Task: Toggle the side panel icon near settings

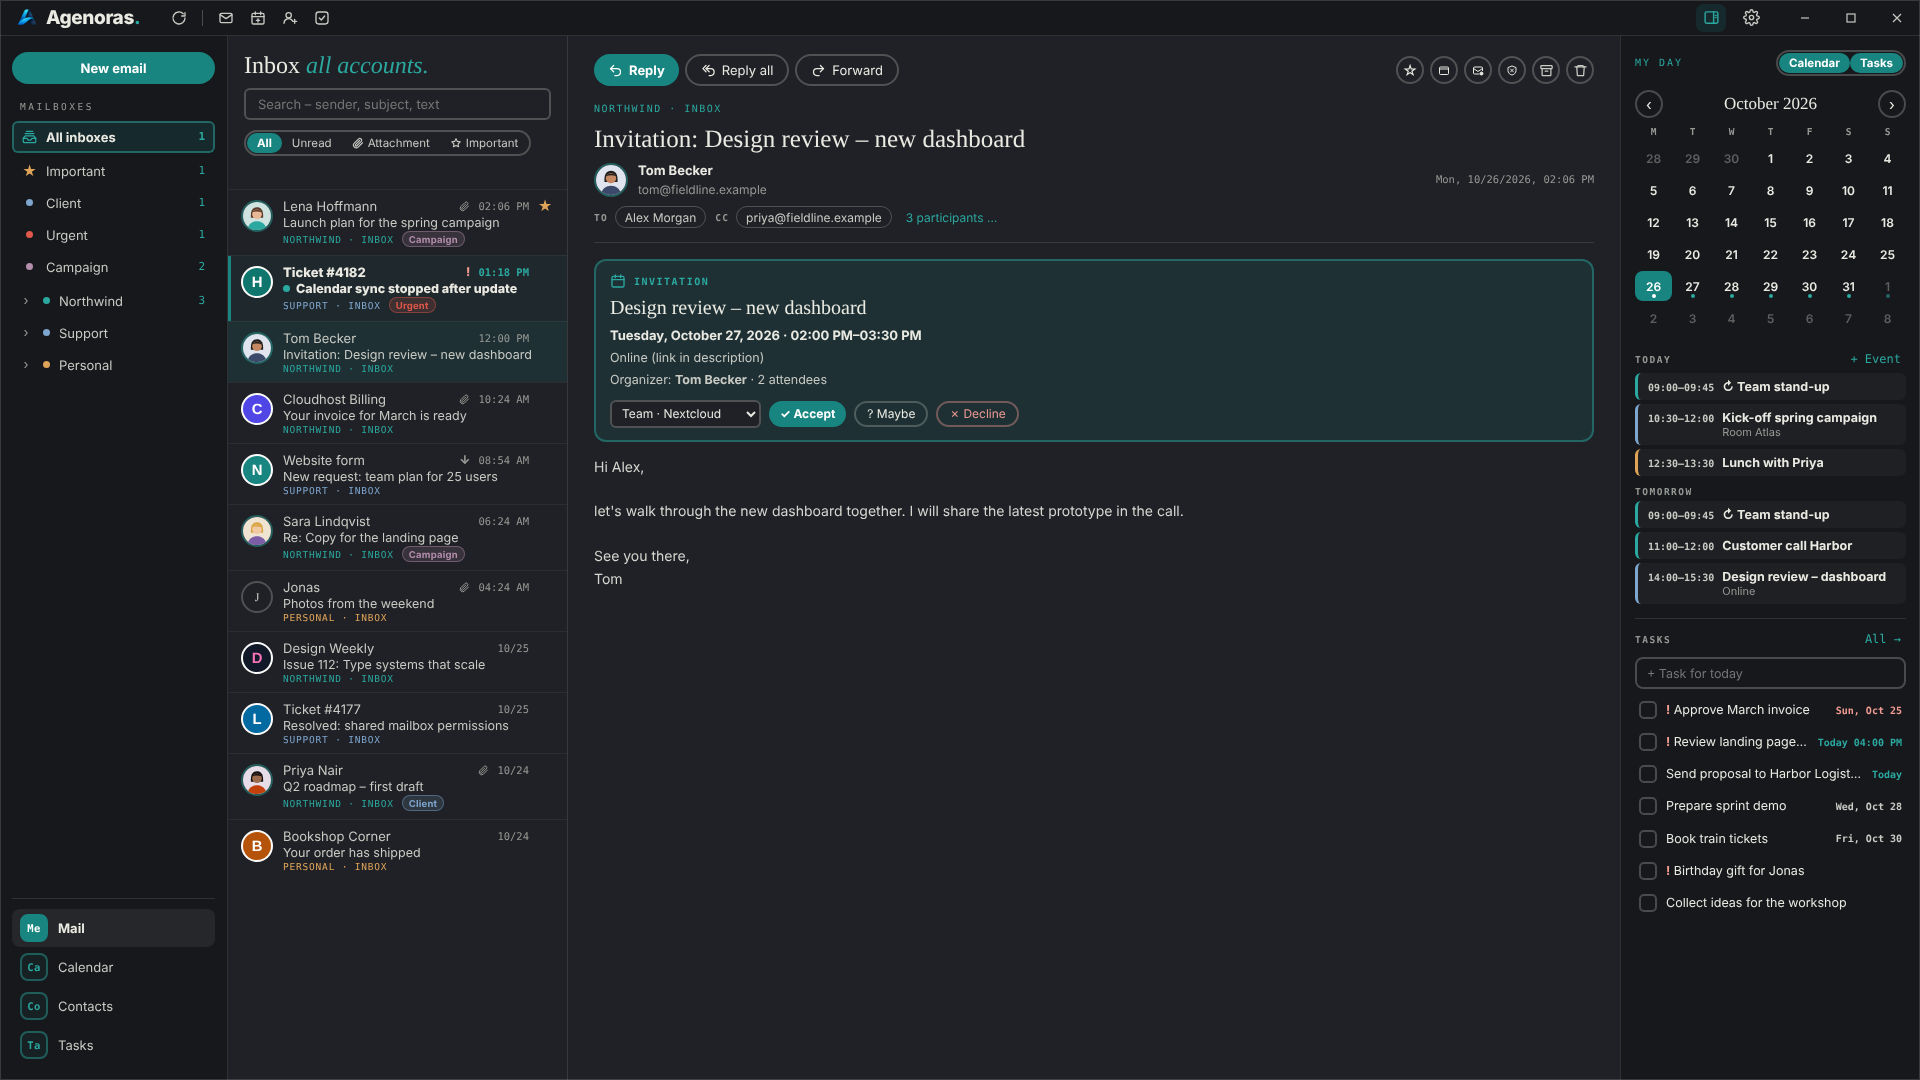Action: click(1711, 18)
